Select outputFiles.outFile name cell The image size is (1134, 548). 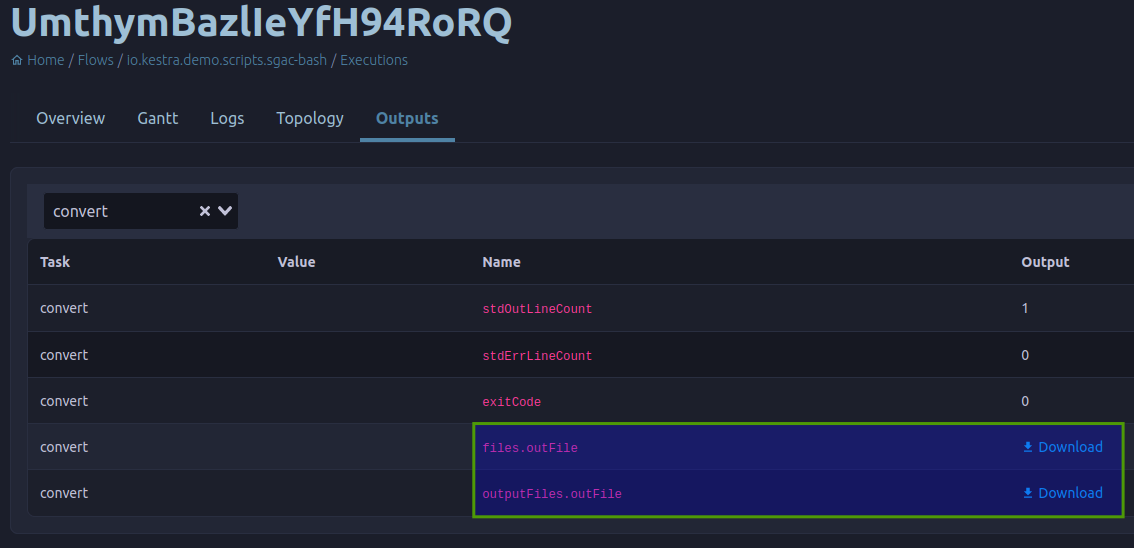pos(552,495)
